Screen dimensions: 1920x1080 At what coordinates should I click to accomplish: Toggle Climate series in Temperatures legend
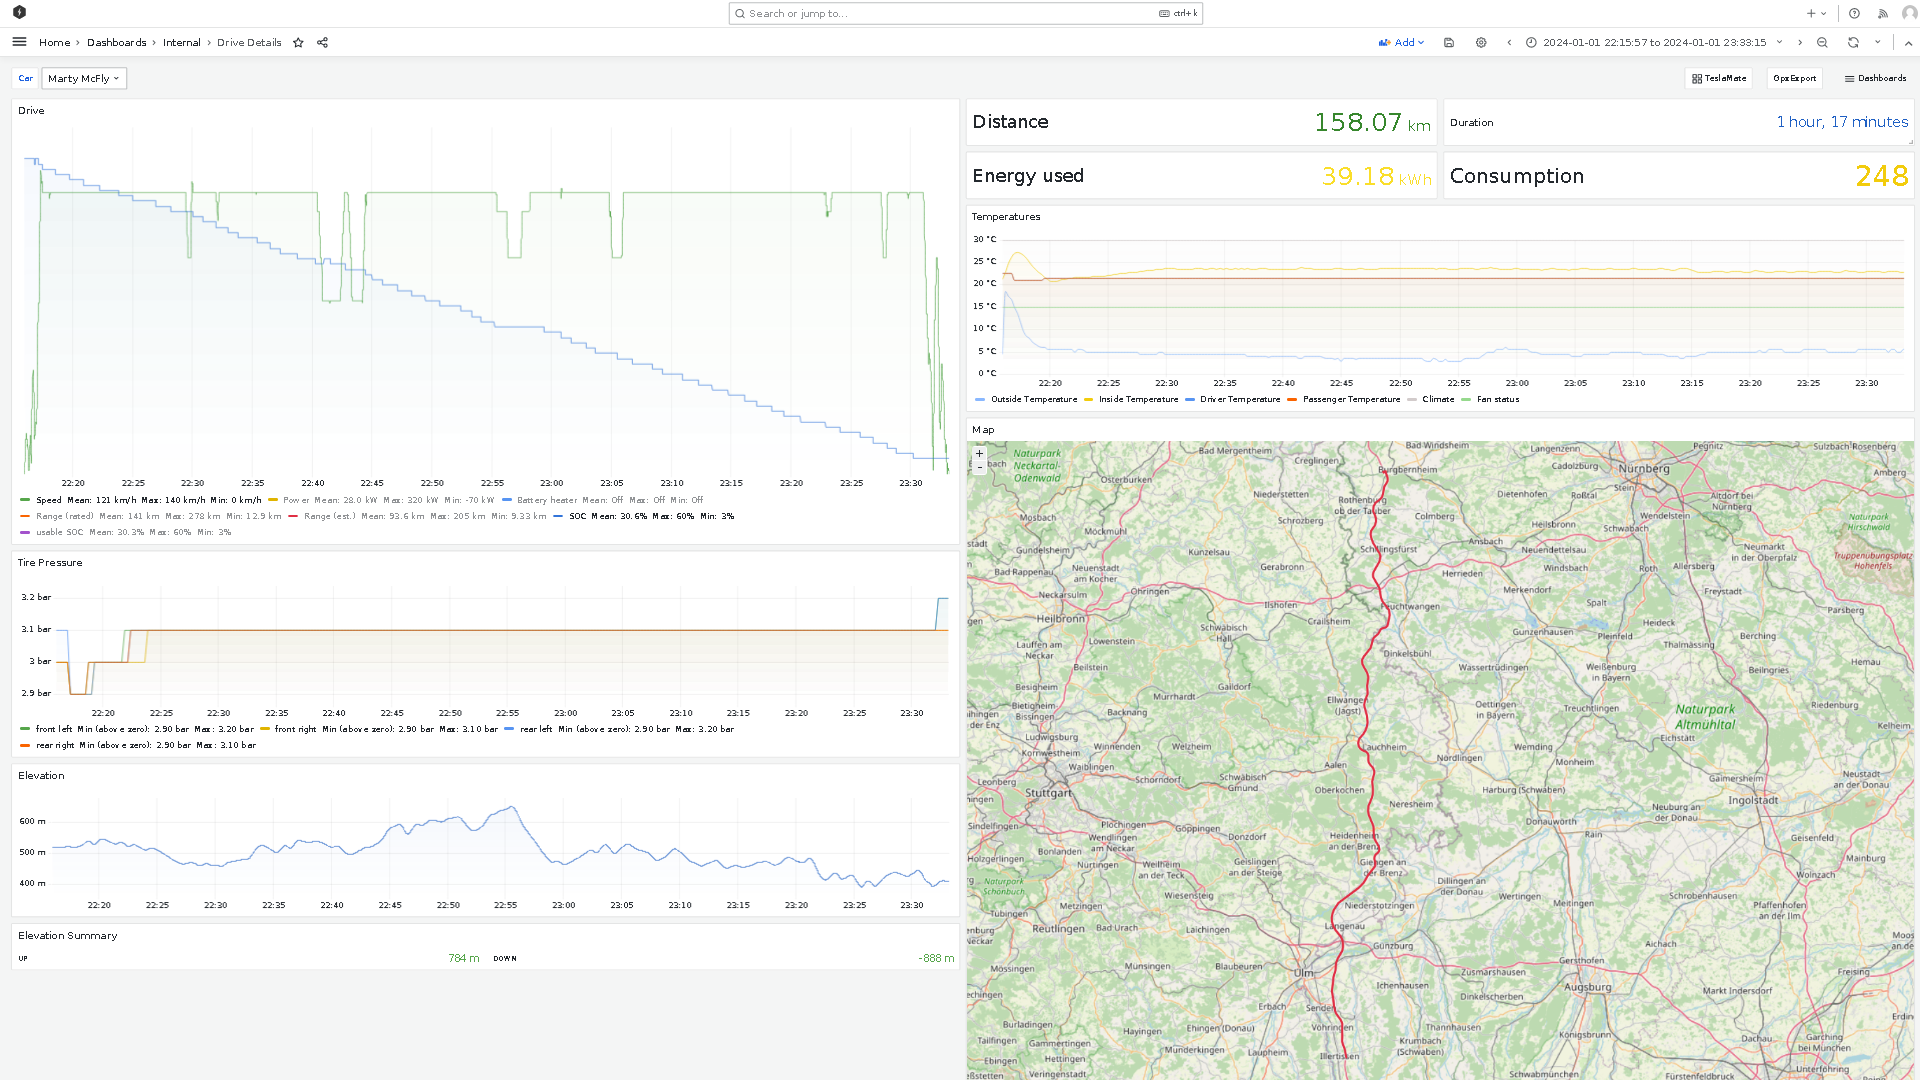click(x=1438, y=399)
